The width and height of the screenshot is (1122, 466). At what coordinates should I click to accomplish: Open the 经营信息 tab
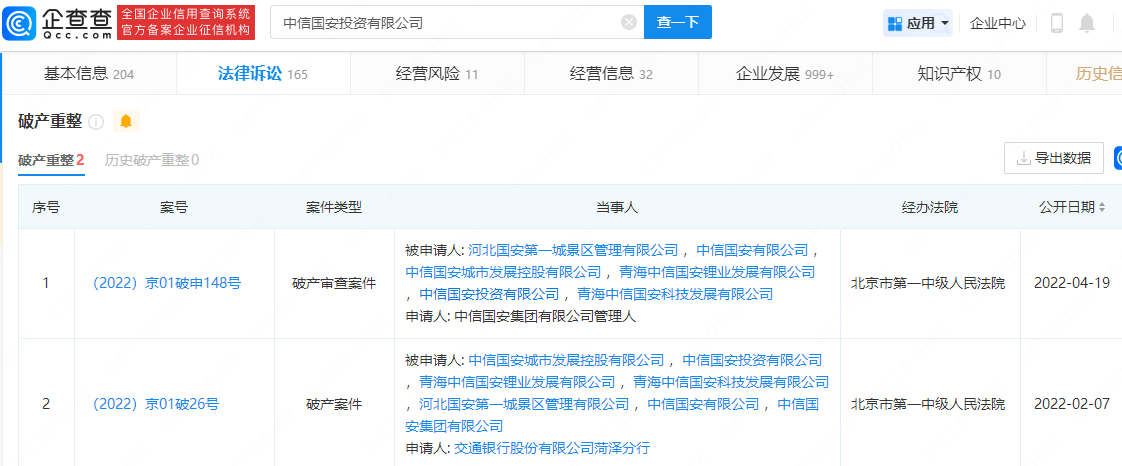tap(610, 73)
